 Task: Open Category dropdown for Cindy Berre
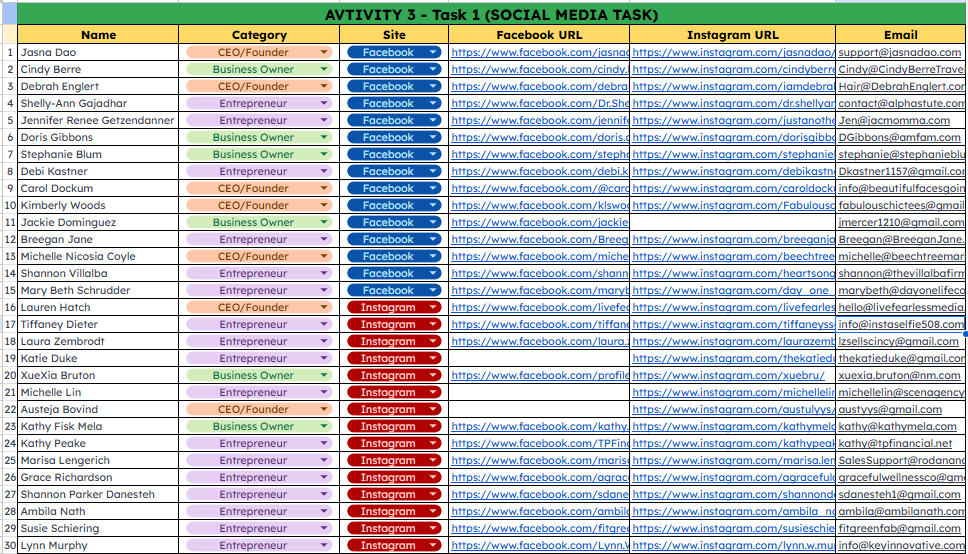pos(323,69)
